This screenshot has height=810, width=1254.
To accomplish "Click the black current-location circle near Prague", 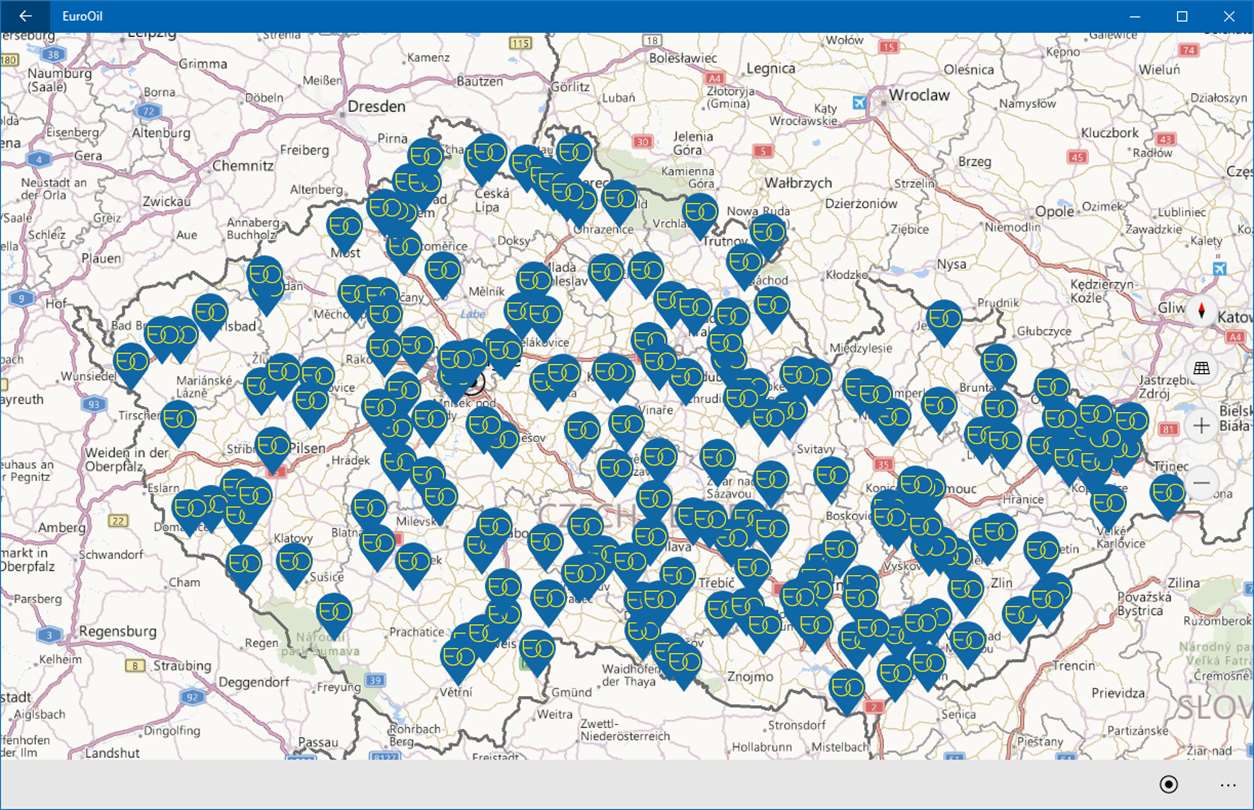I will [x=472, y=381].
